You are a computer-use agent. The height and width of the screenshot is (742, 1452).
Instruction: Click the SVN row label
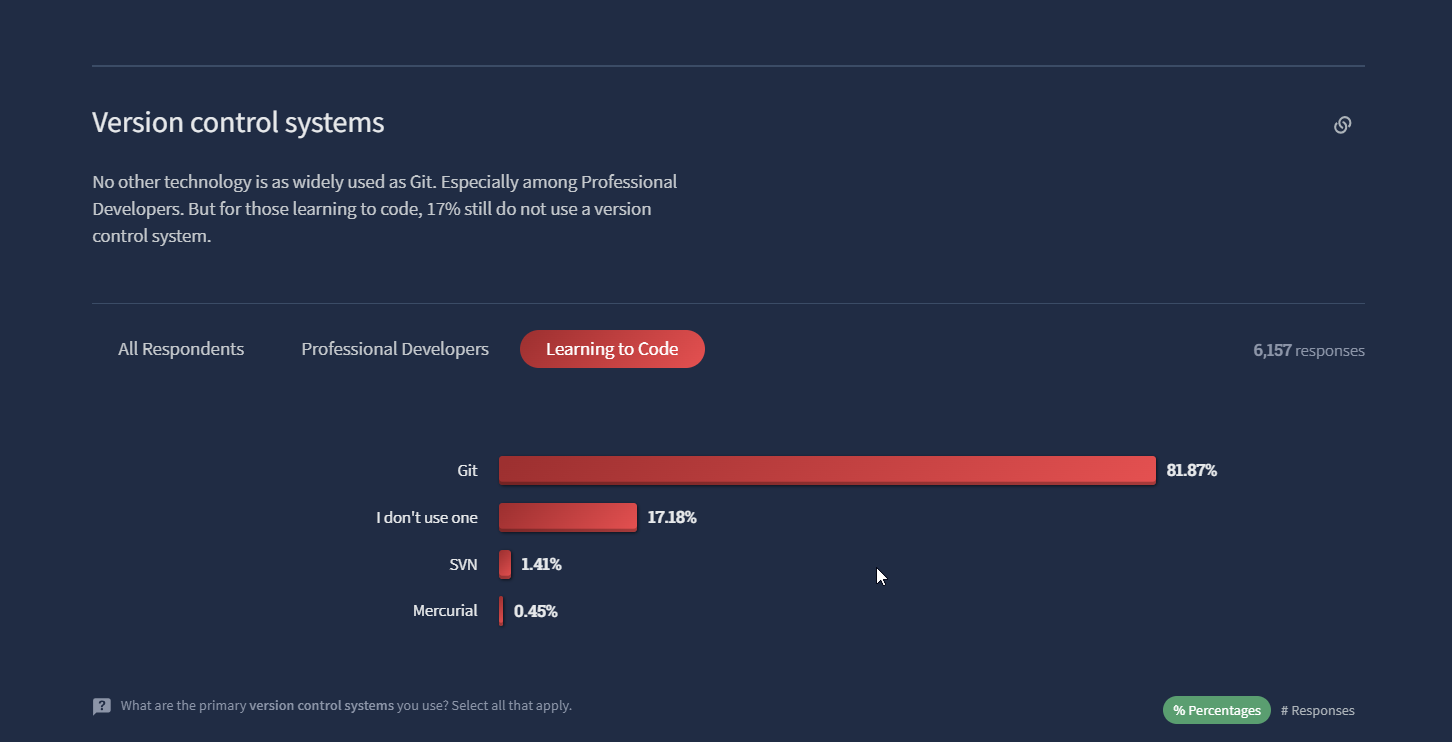click(x=463, y=564)
